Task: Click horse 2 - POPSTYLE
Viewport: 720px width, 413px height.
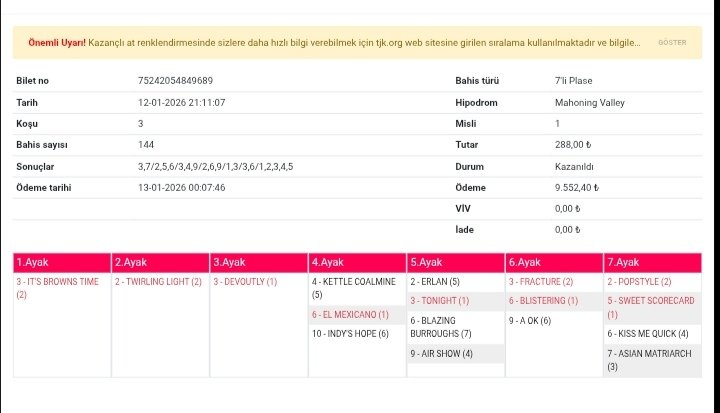Action: click(x=639, y=282)
